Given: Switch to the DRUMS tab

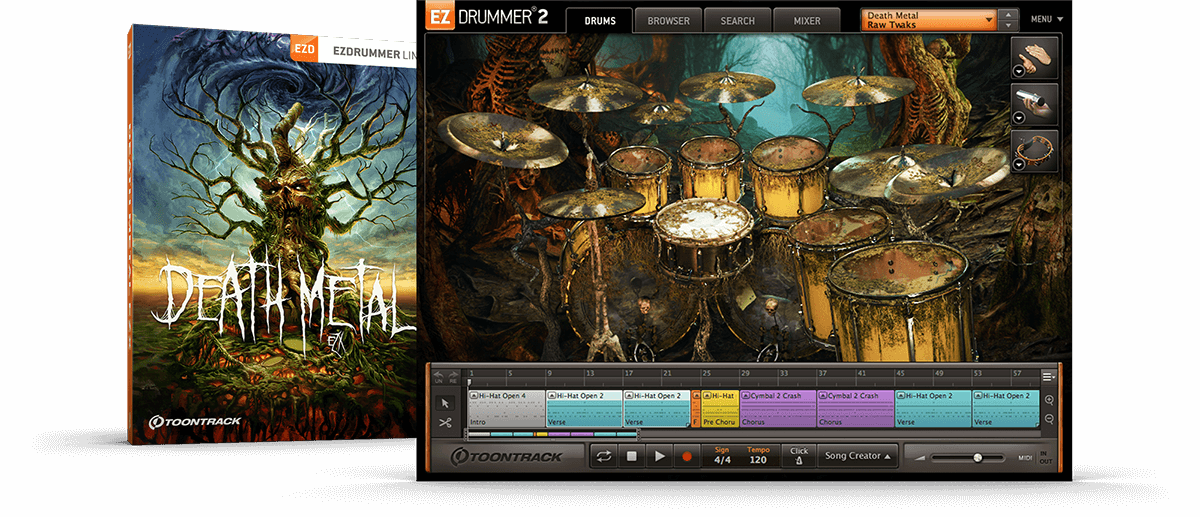Looking at the screenshot, I should pos(600,20).
